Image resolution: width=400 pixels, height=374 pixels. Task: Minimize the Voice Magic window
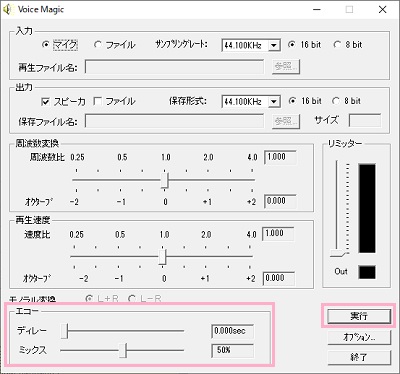[x=317, y=10]
